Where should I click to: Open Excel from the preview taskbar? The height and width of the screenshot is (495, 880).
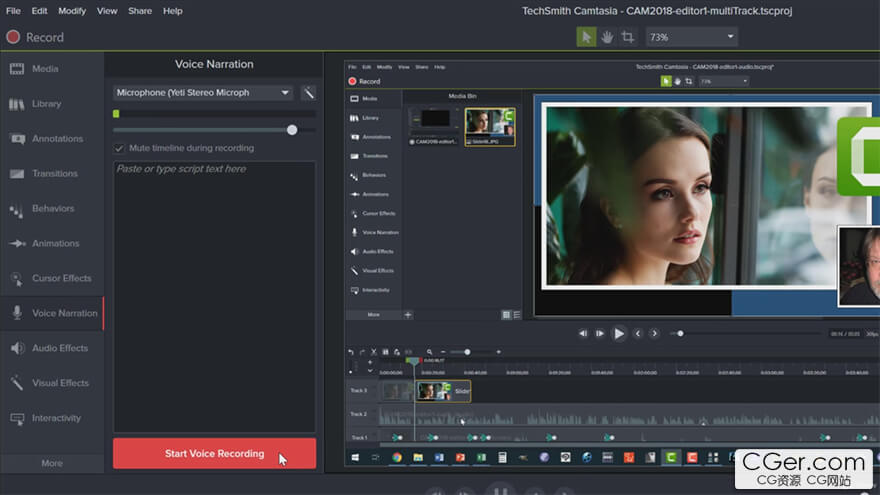[482, 458]
